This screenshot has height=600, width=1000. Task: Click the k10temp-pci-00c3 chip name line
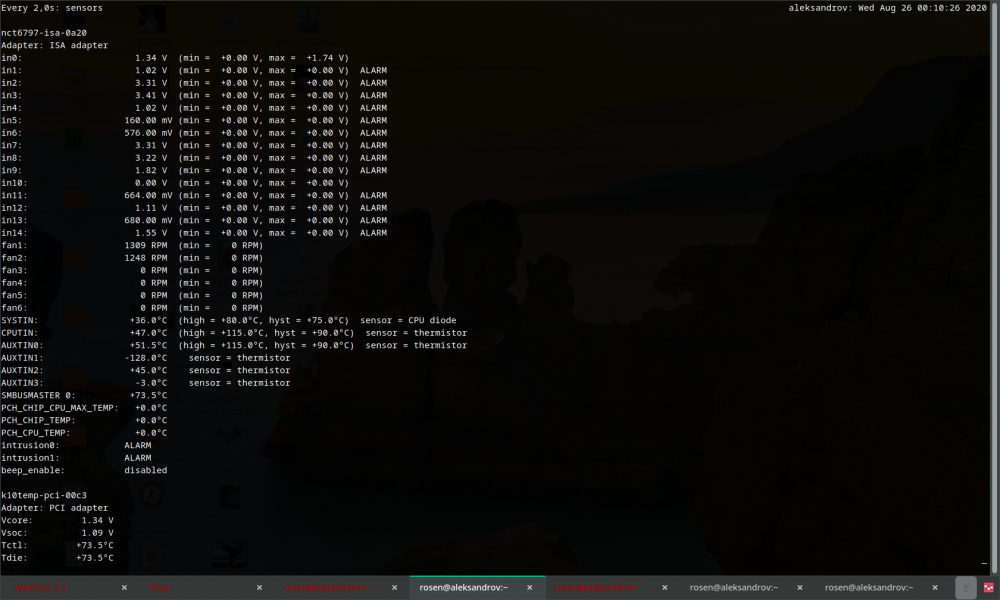tap(44, 495)
